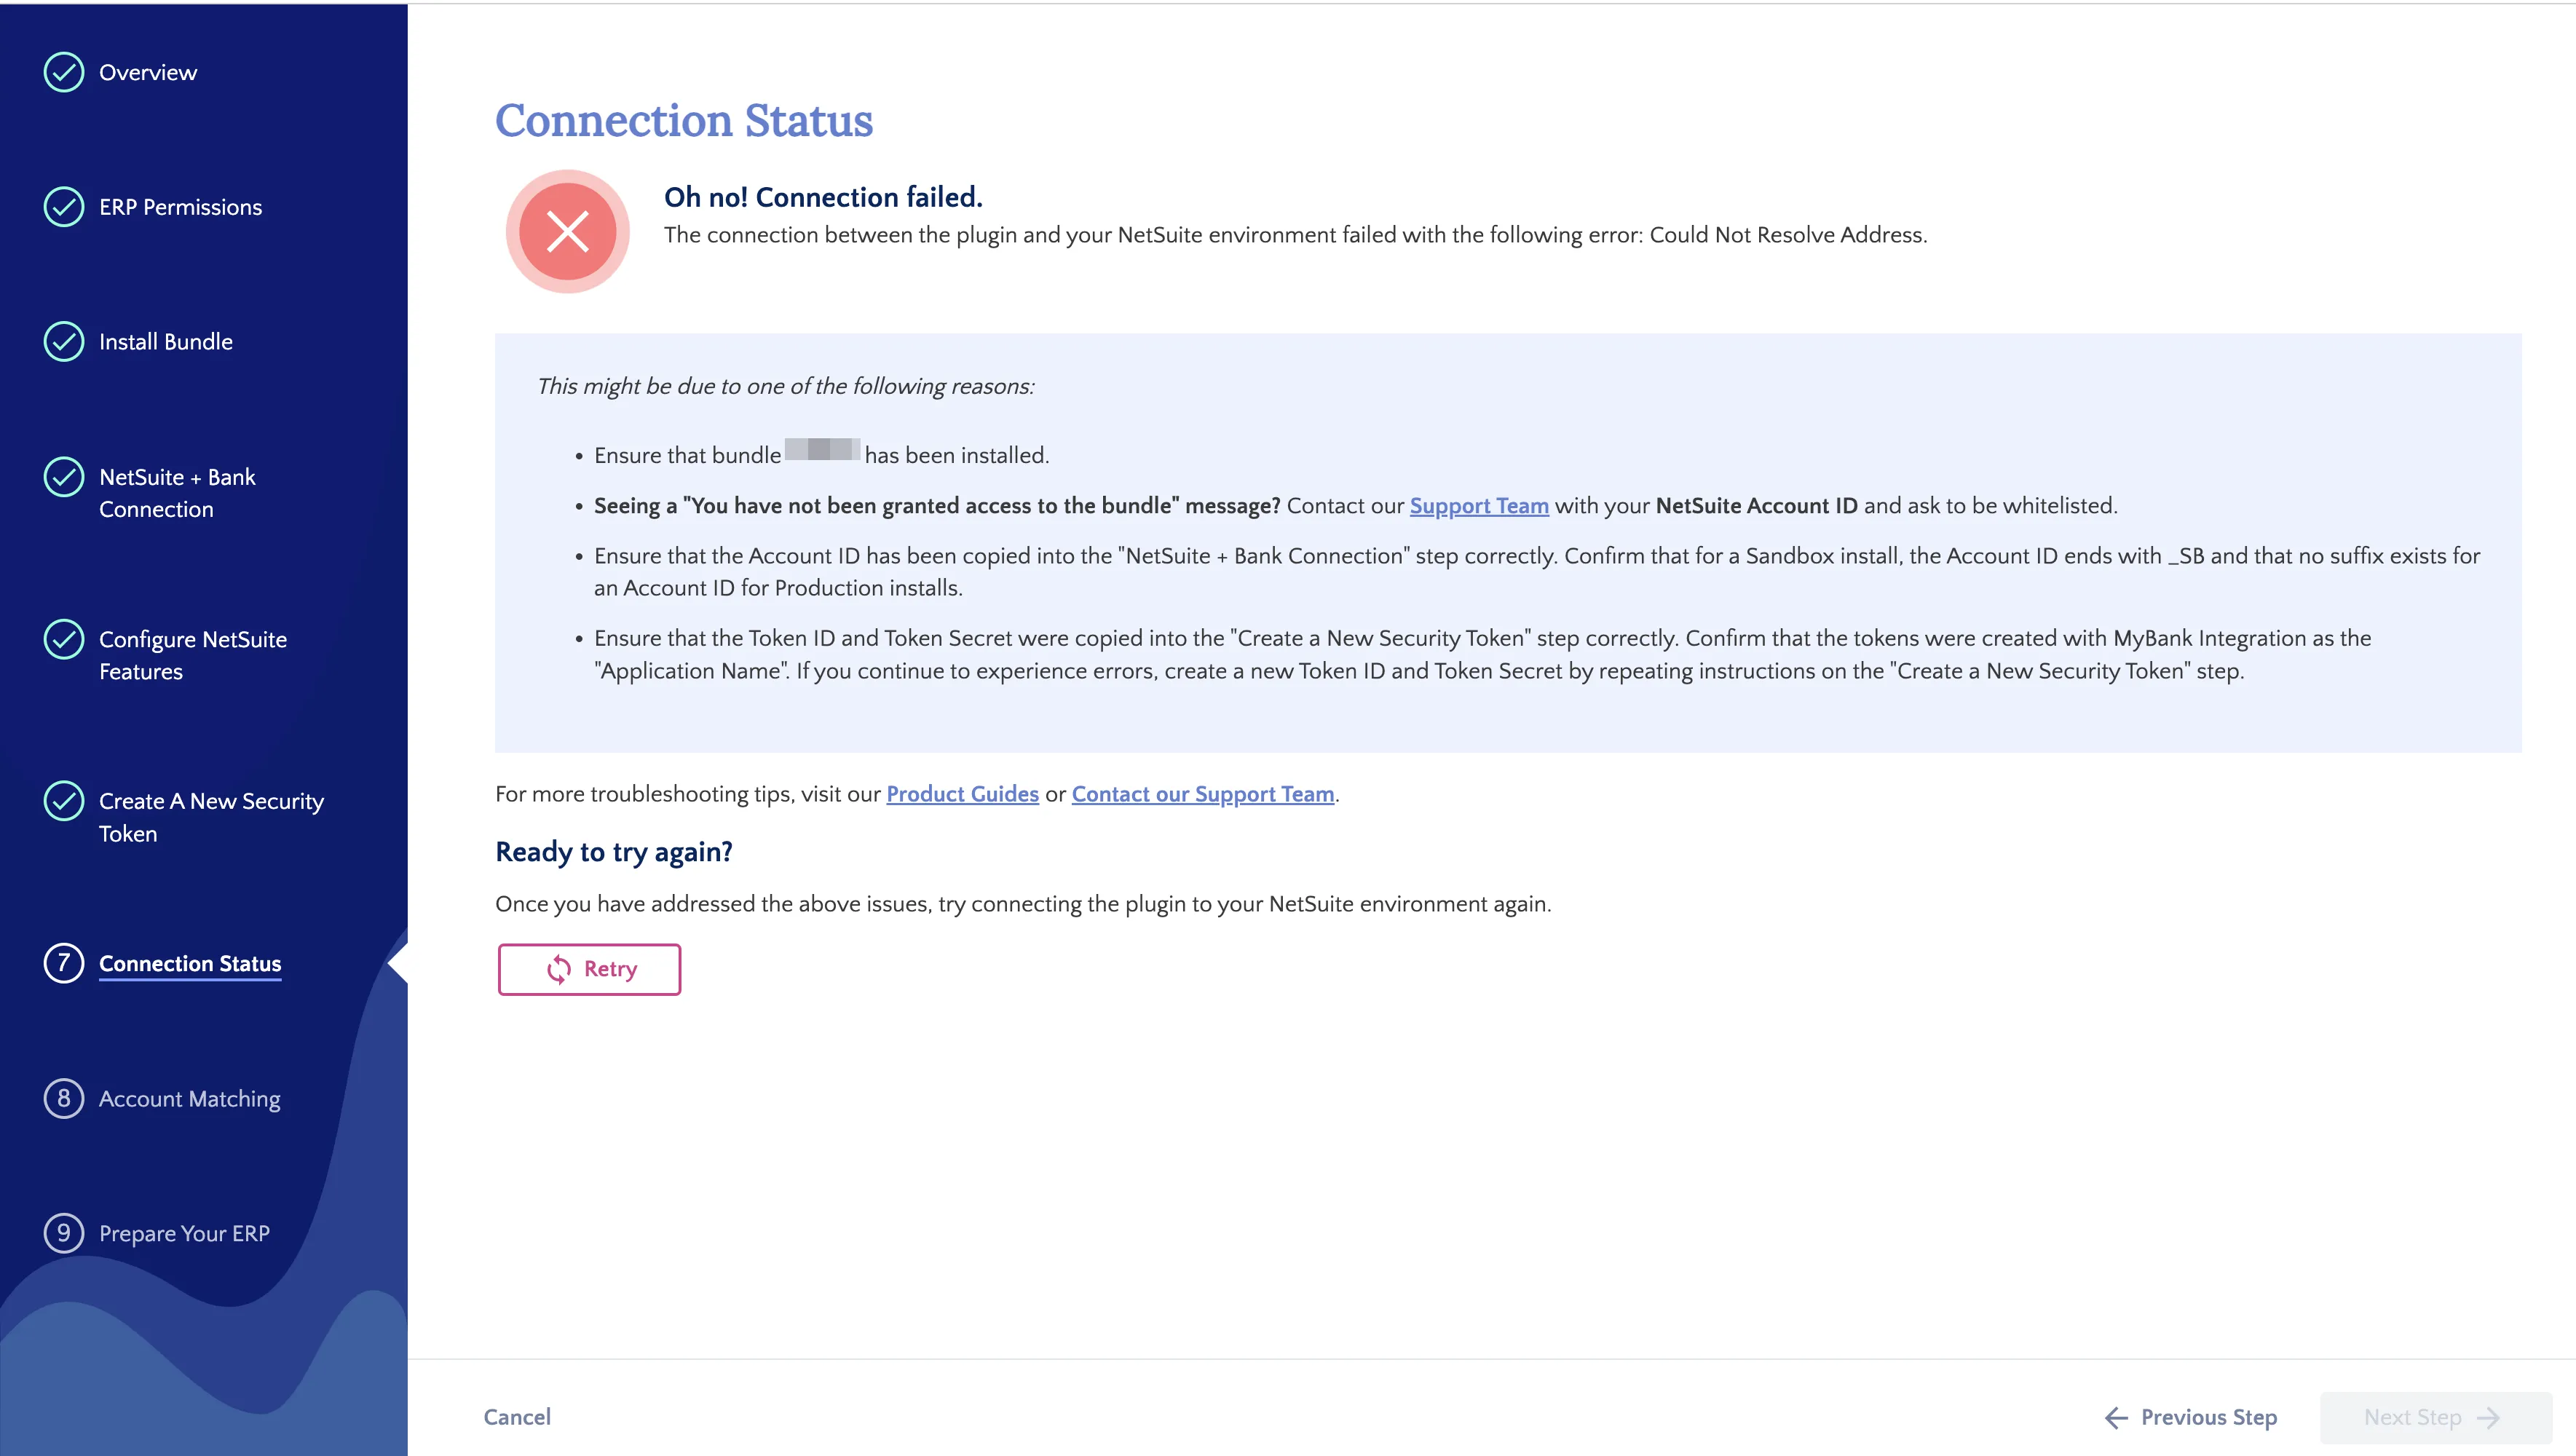
Task: Click the Account ID copied correctly tip
Action: tap(1537, 572)
